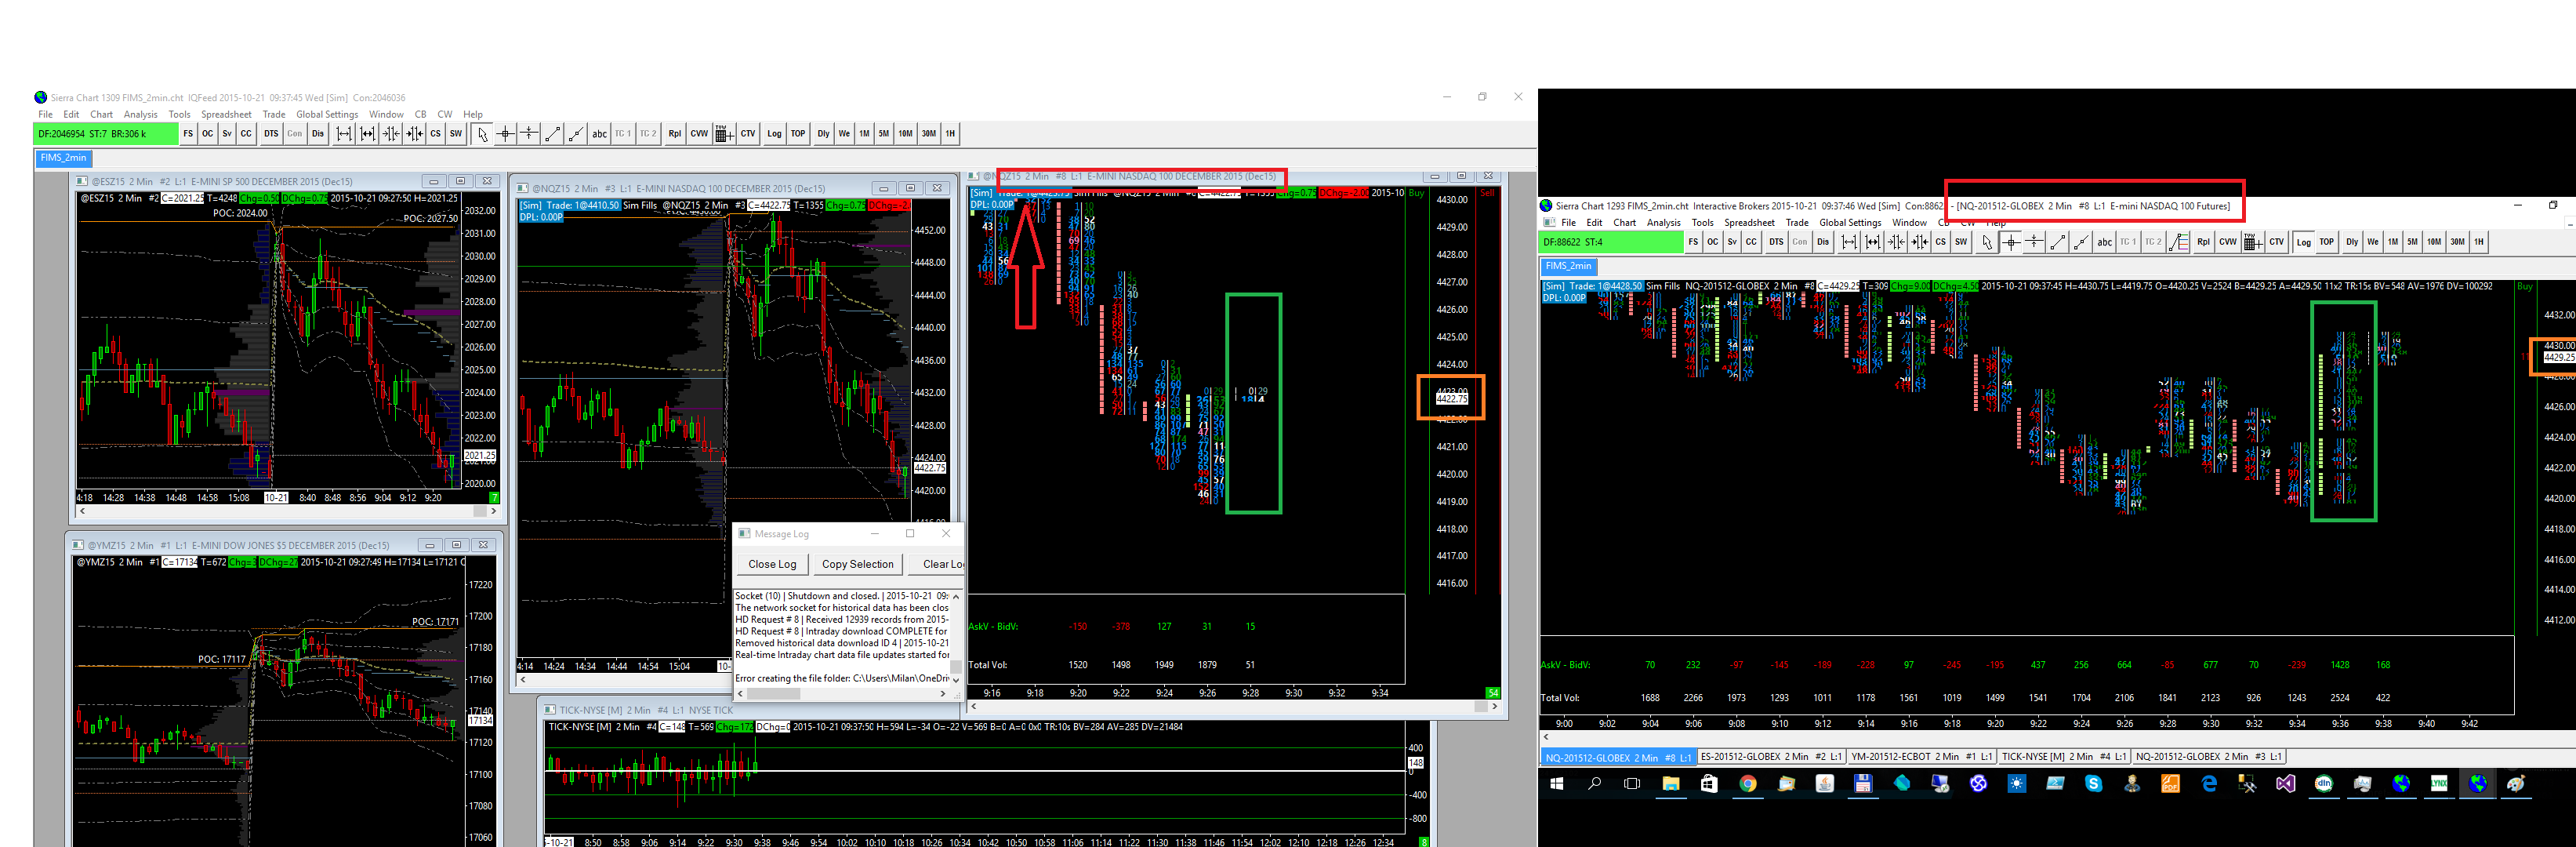Screen dimensions: 2576x847
Task: Toggle the DTS button in the IQFeed toolbar
Action: [271, 134]
